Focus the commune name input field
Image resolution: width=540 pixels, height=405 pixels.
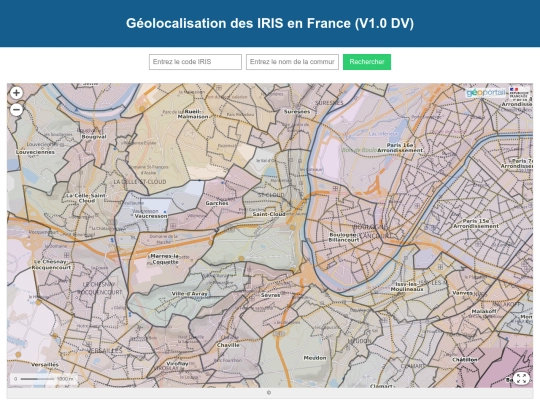292,62
